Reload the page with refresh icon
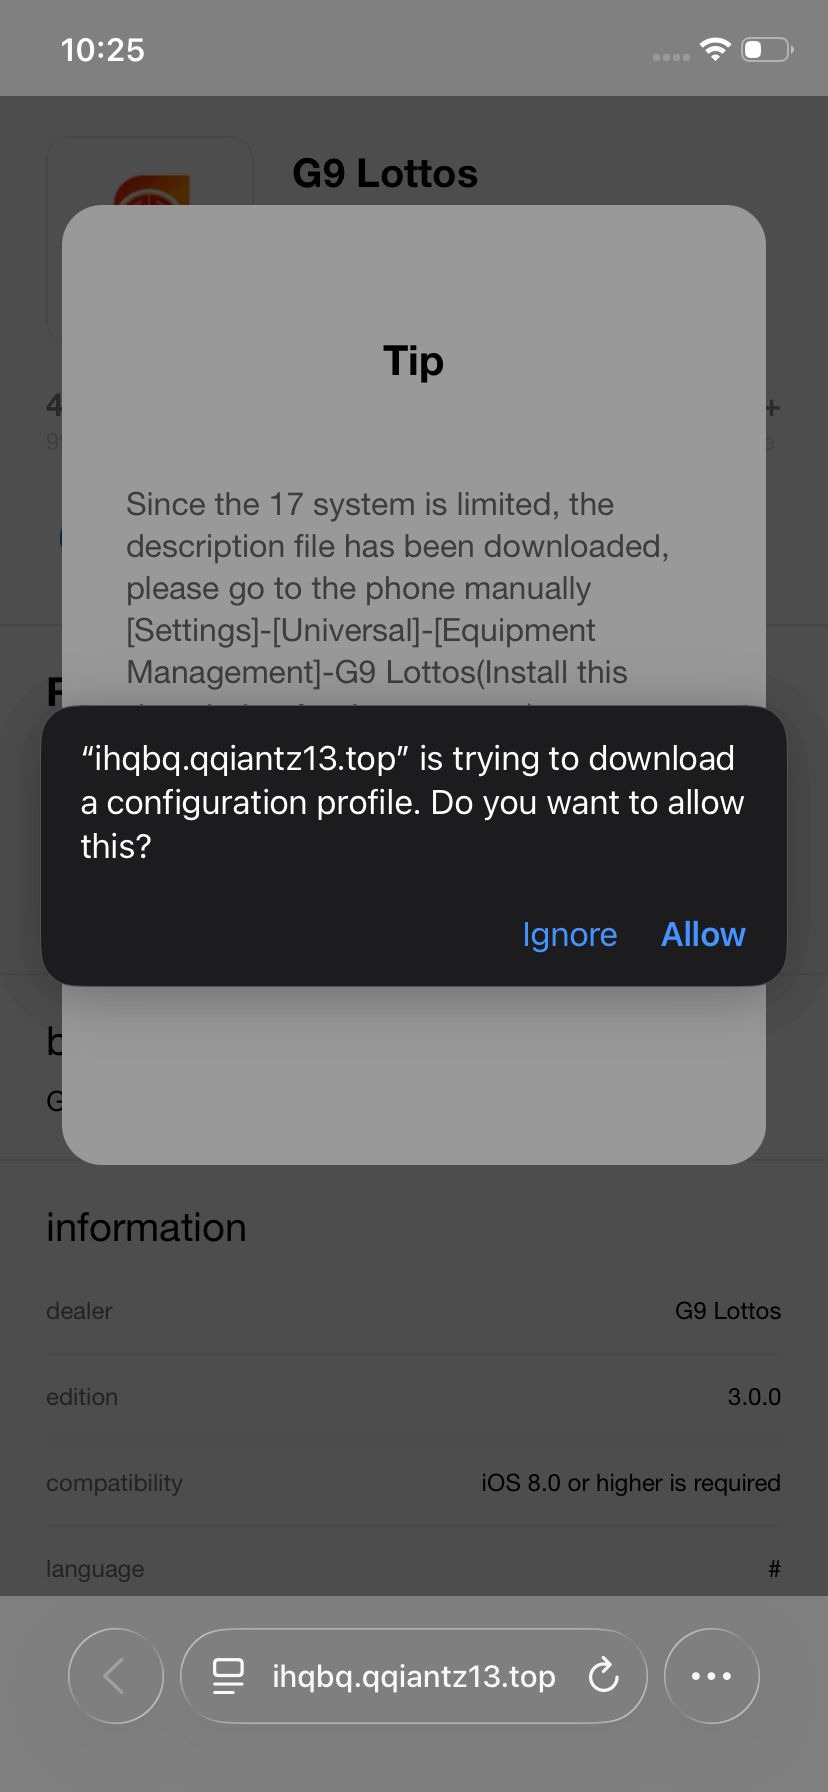The image size is (828, 1792). point(604,1676)
